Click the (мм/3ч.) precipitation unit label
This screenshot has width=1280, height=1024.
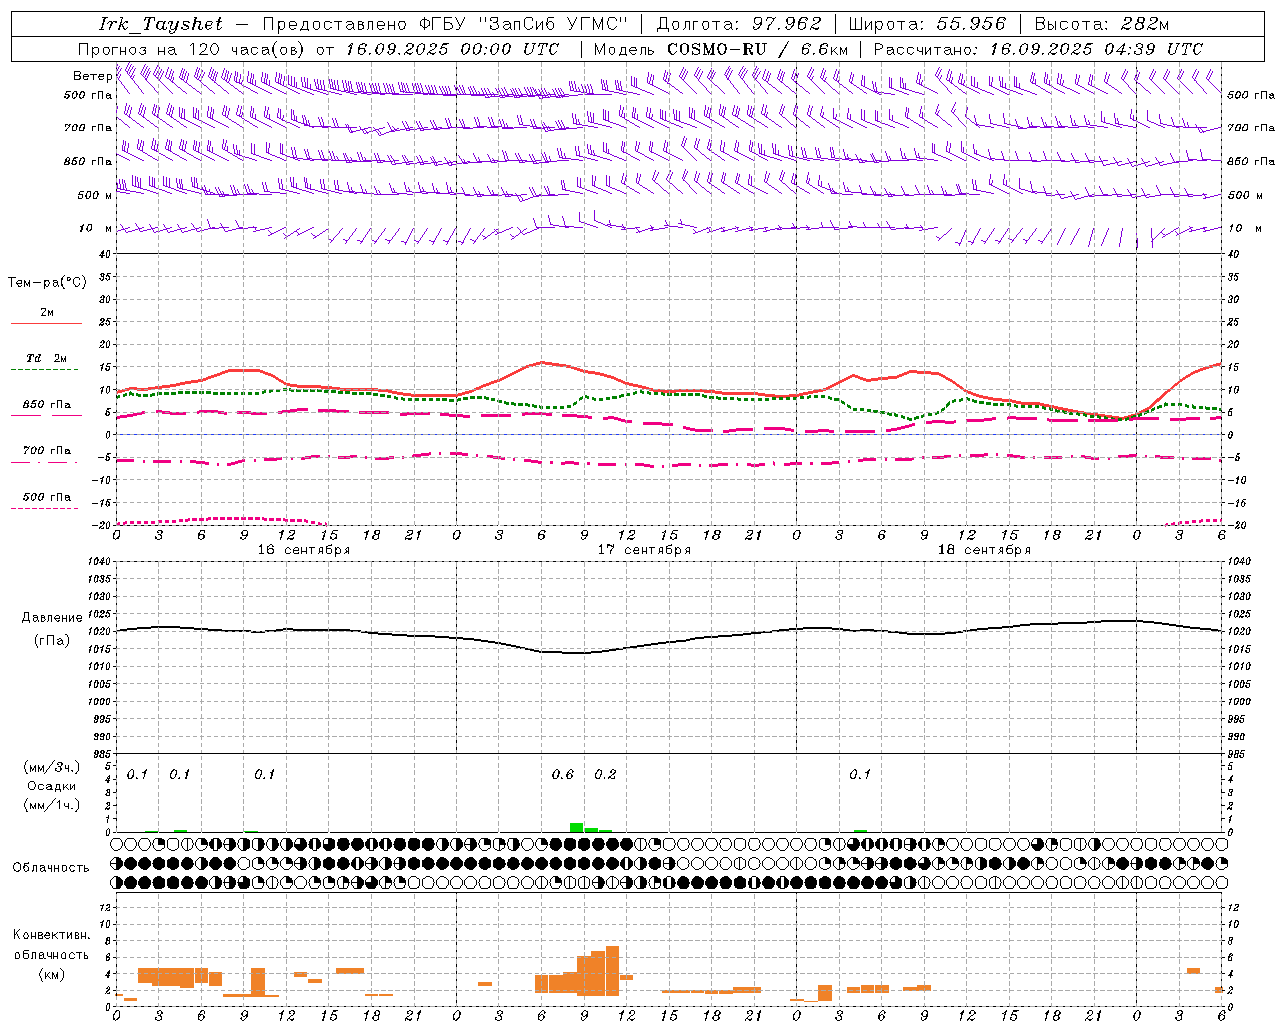[x=51, y=768]
